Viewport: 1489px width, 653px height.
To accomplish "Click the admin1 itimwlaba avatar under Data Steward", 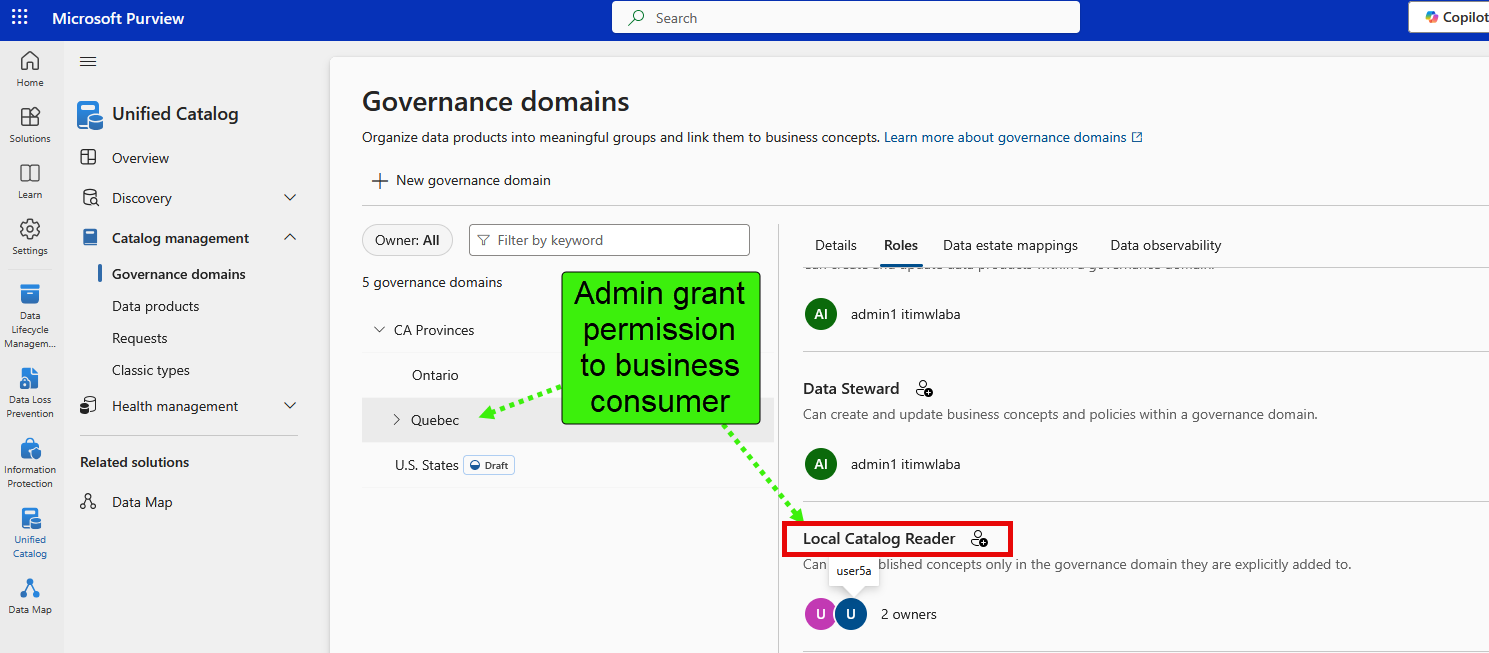I will [x=820, y=463].
